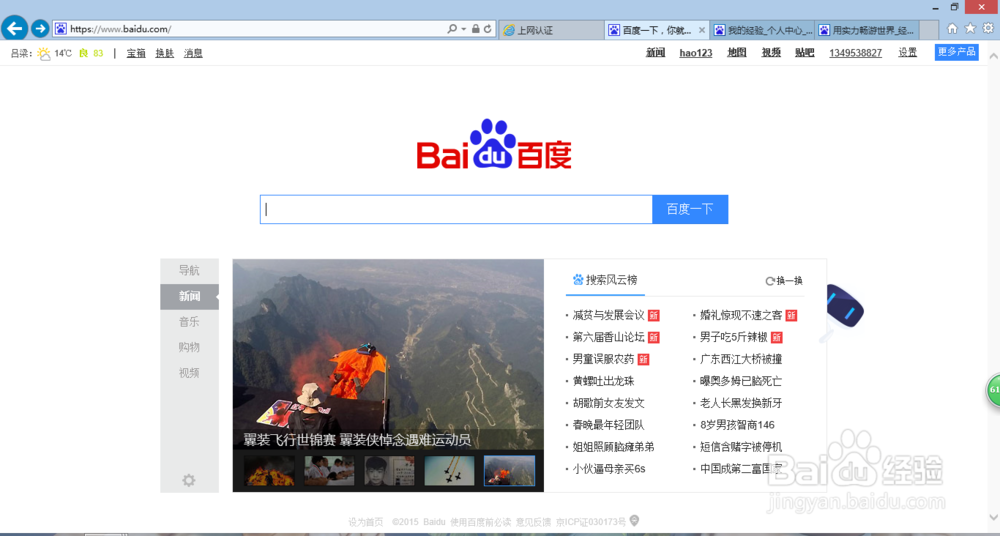Open the 意见反馈 footer link

(533, 522)
